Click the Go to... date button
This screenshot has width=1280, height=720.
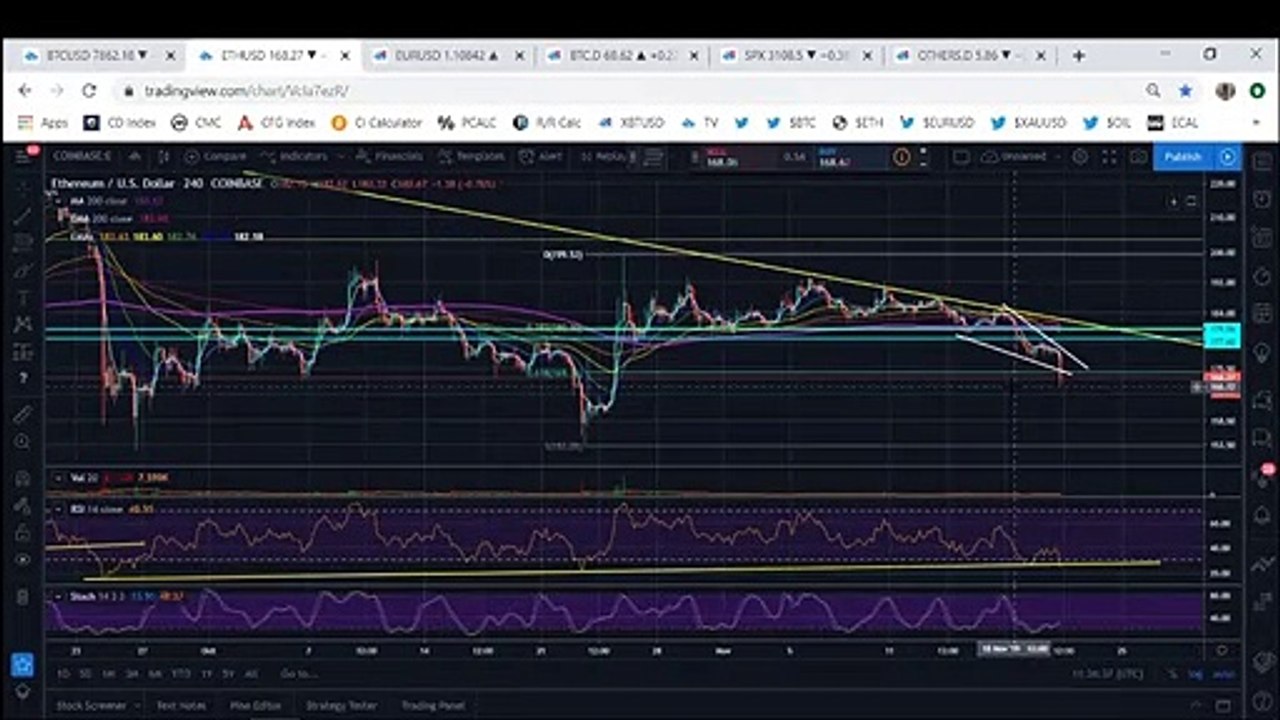[298, 675]
